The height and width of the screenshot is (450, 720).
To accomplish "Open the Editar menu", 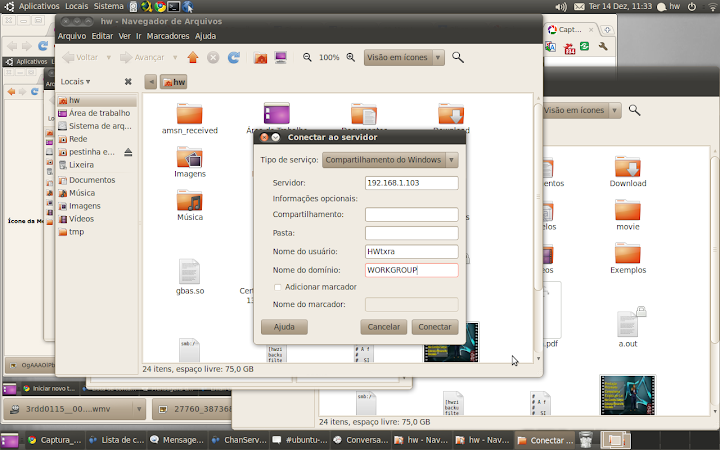I will [x=102, y=36].
